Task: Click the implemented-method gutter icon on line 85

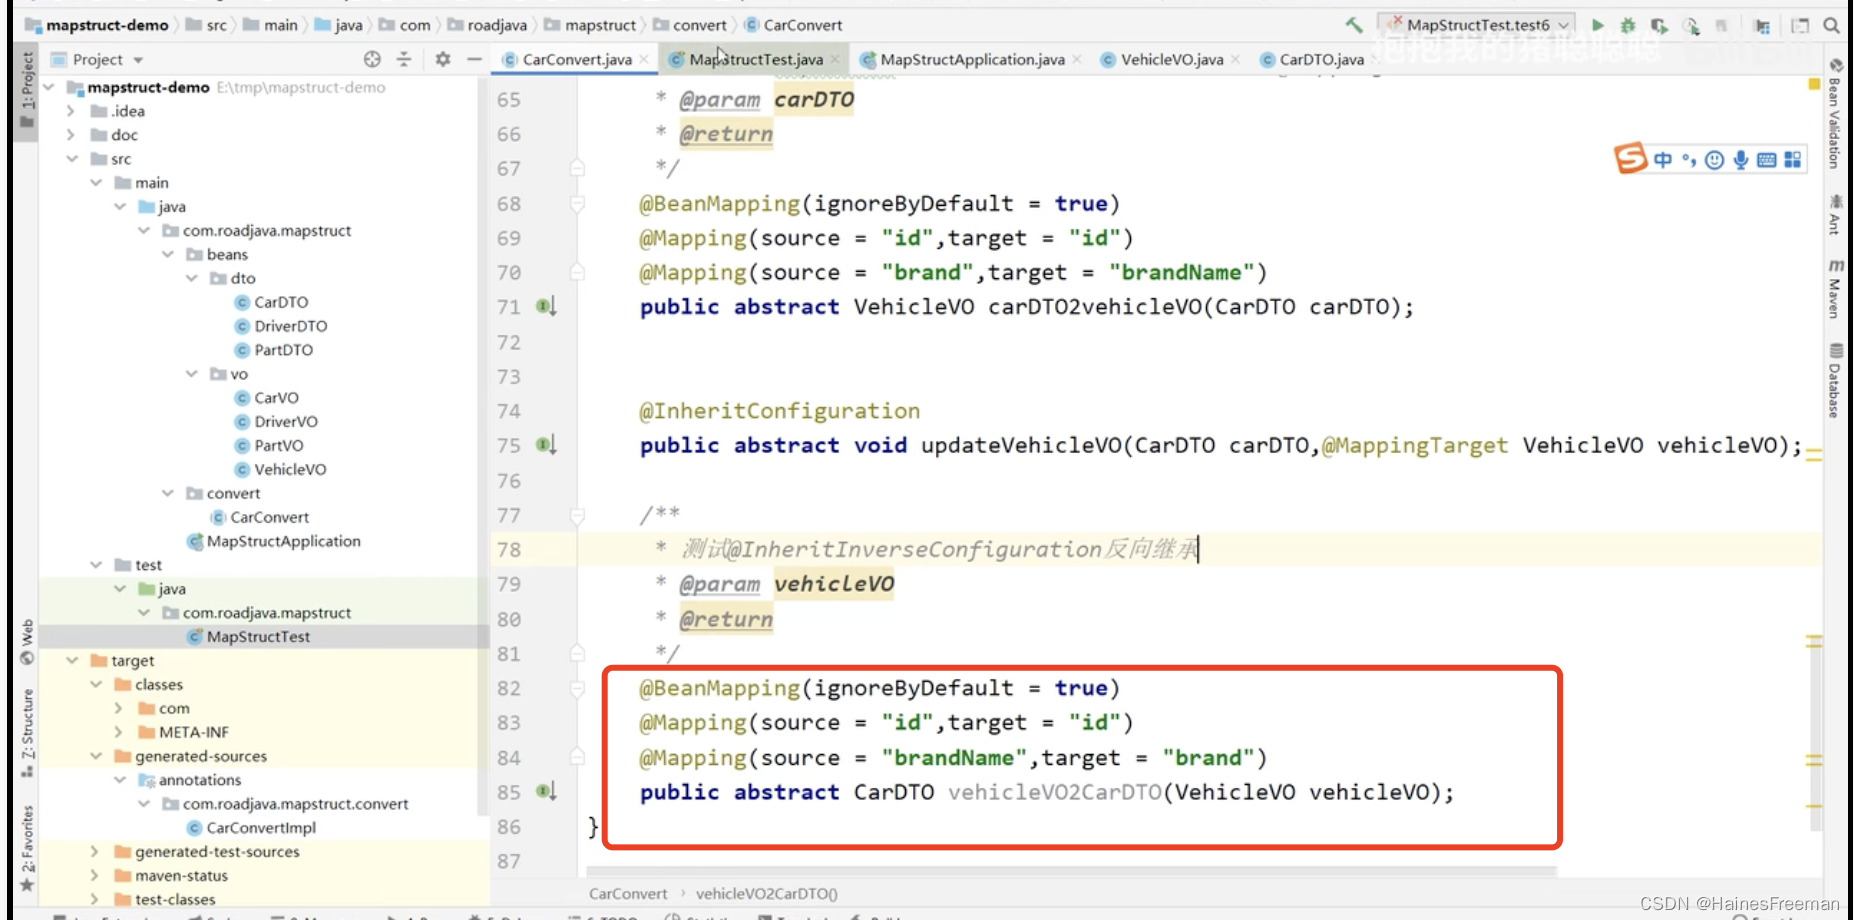Action: click(x=545, y=792)
